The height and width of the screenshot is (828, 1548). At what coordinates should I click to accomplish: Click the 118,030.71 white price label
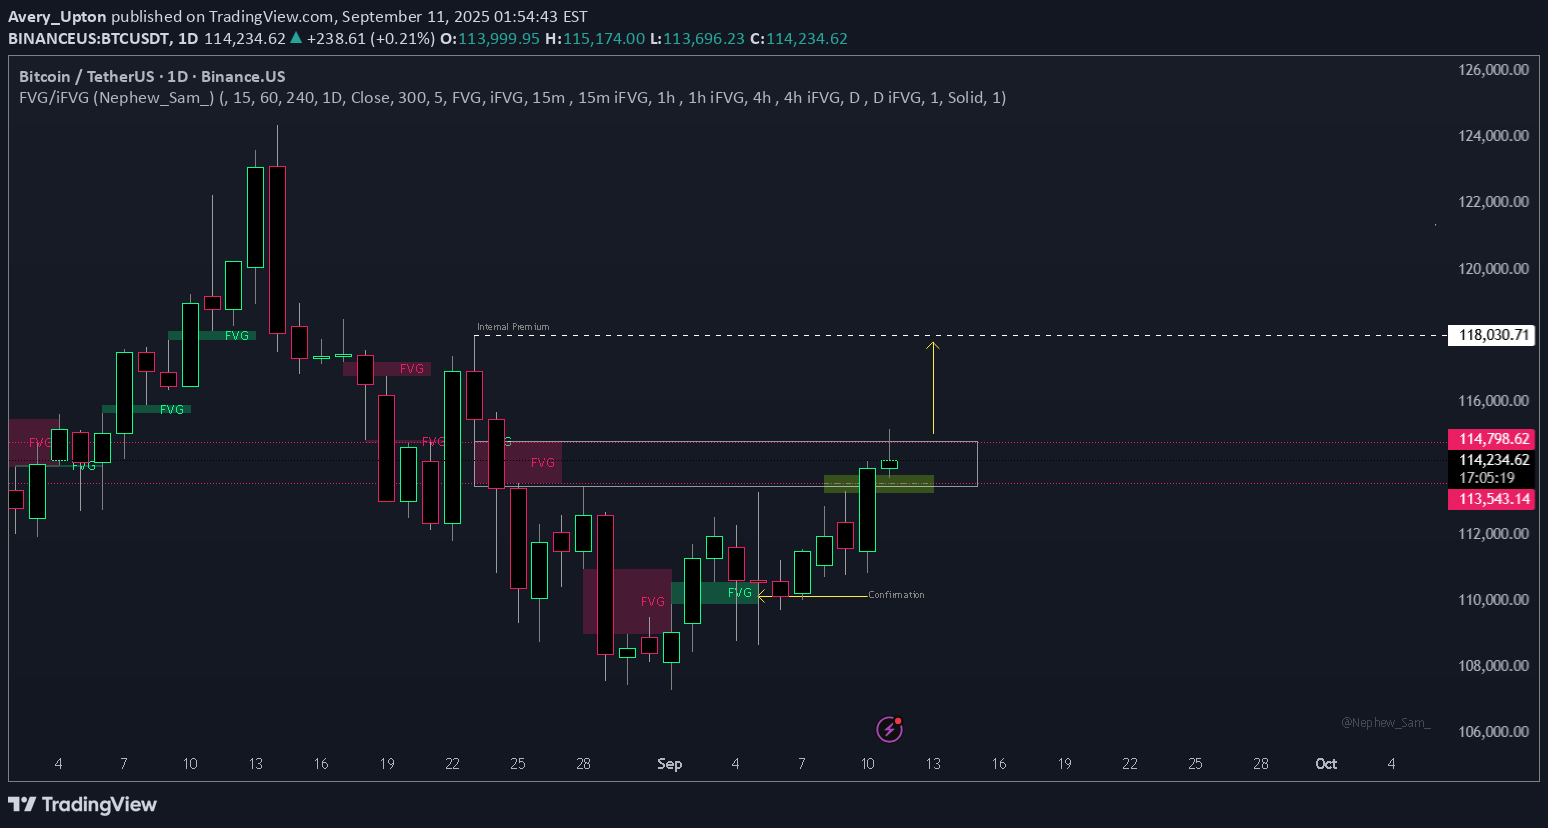[x=1491, y=335]
